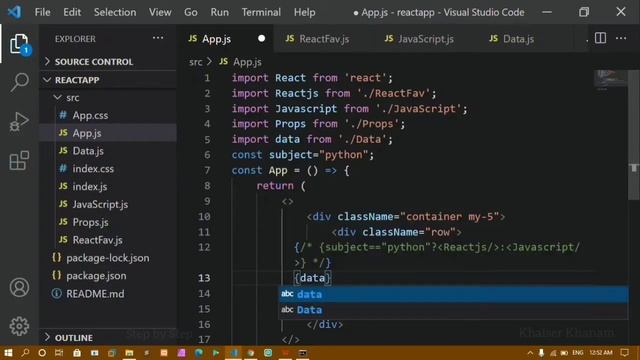
Task: Click src breadcrumb segment
Action: pyautogui.click(x=196, y=62)
